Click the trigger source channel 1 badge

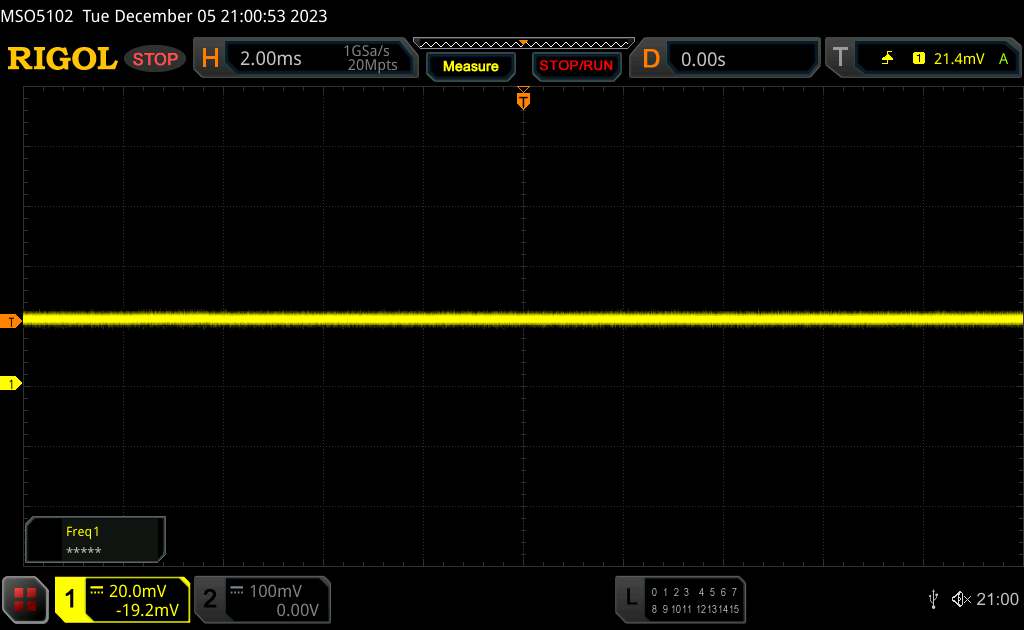pos(918,59)
